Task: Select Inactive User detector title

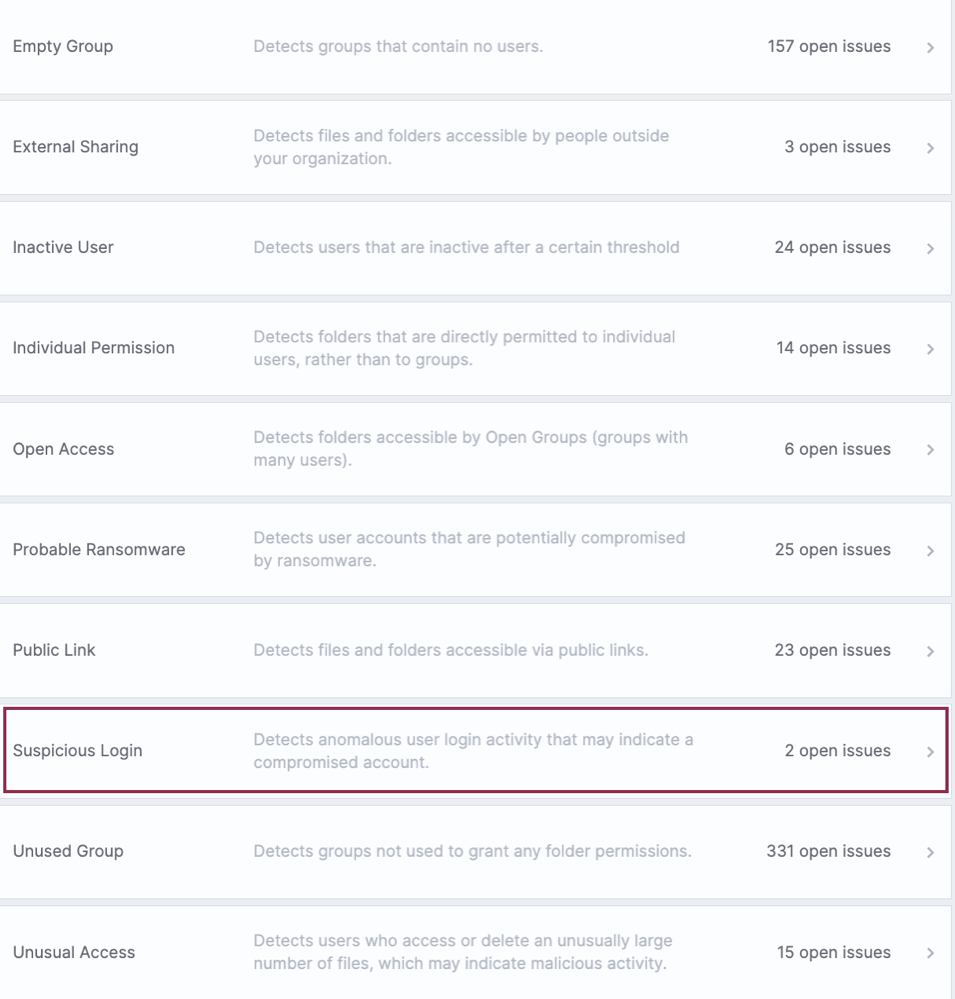Action: (x=63, y=247)
